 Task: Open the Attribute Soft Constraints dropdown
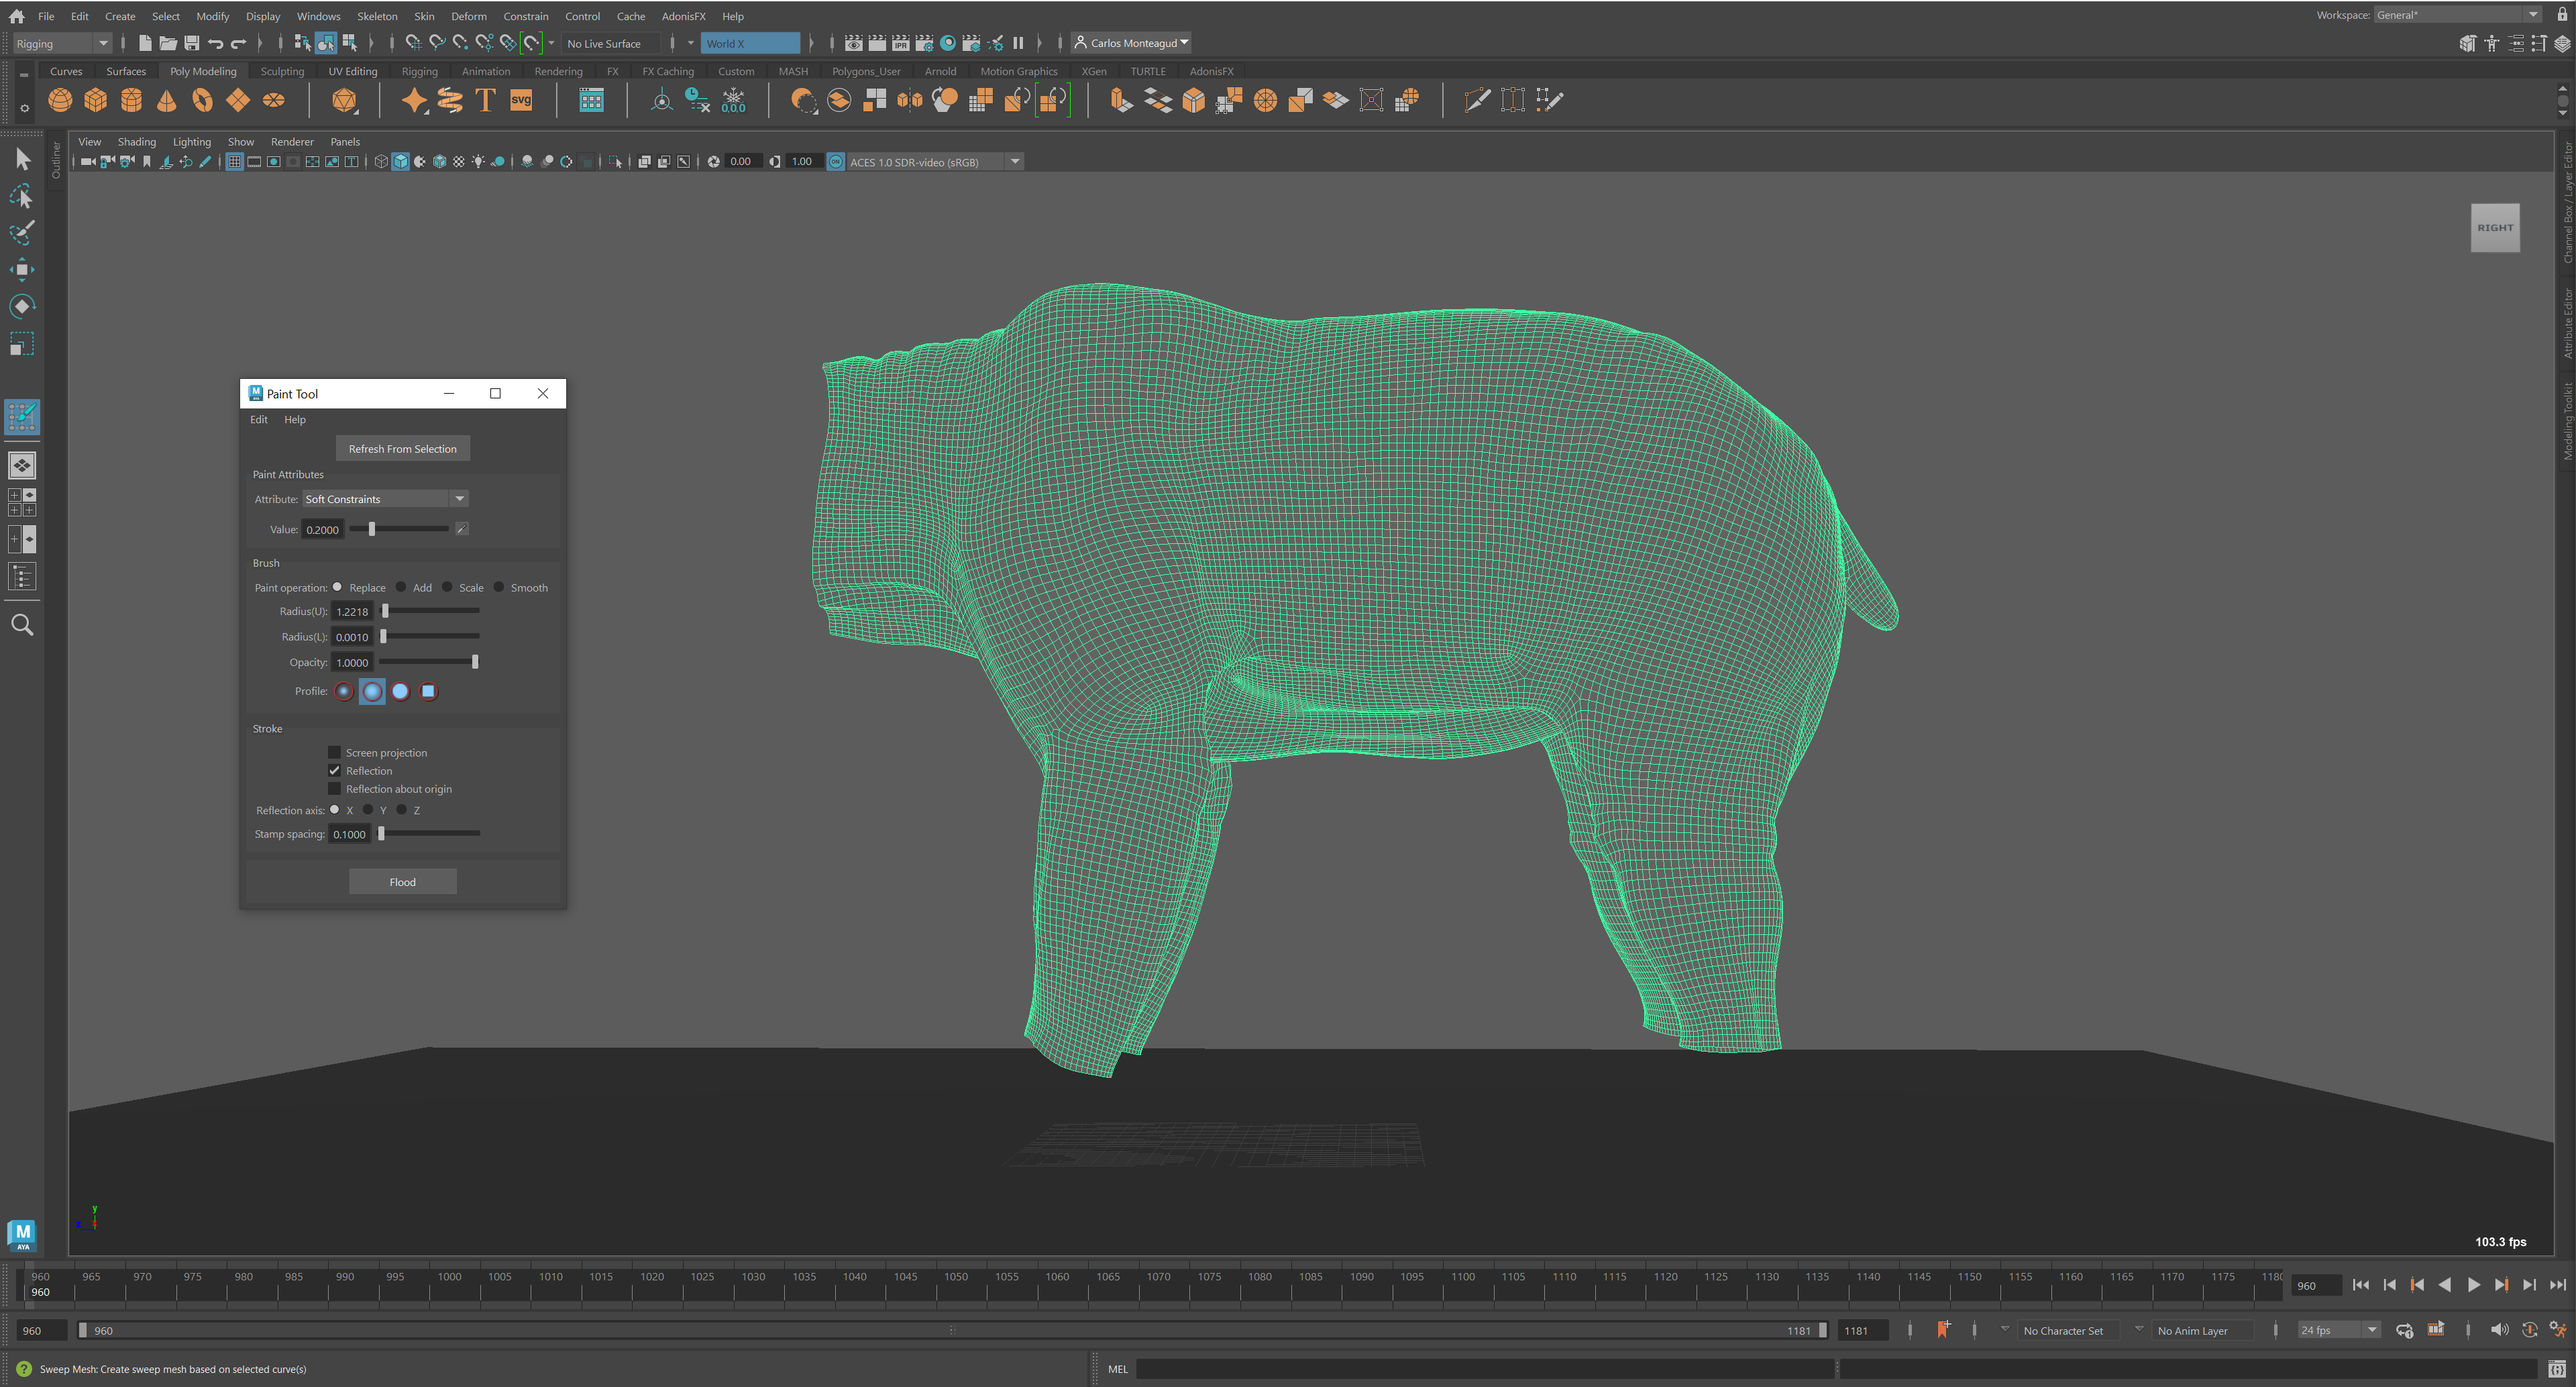pyautogui.click(x=459, y=499)
